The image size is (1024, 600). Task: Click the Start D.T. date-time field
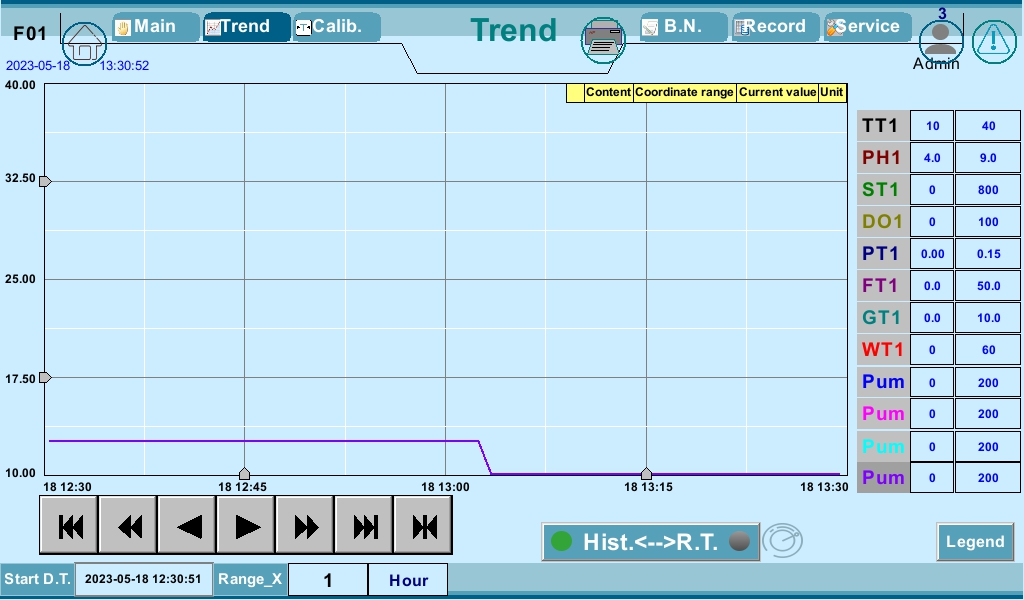pos(143,579)
